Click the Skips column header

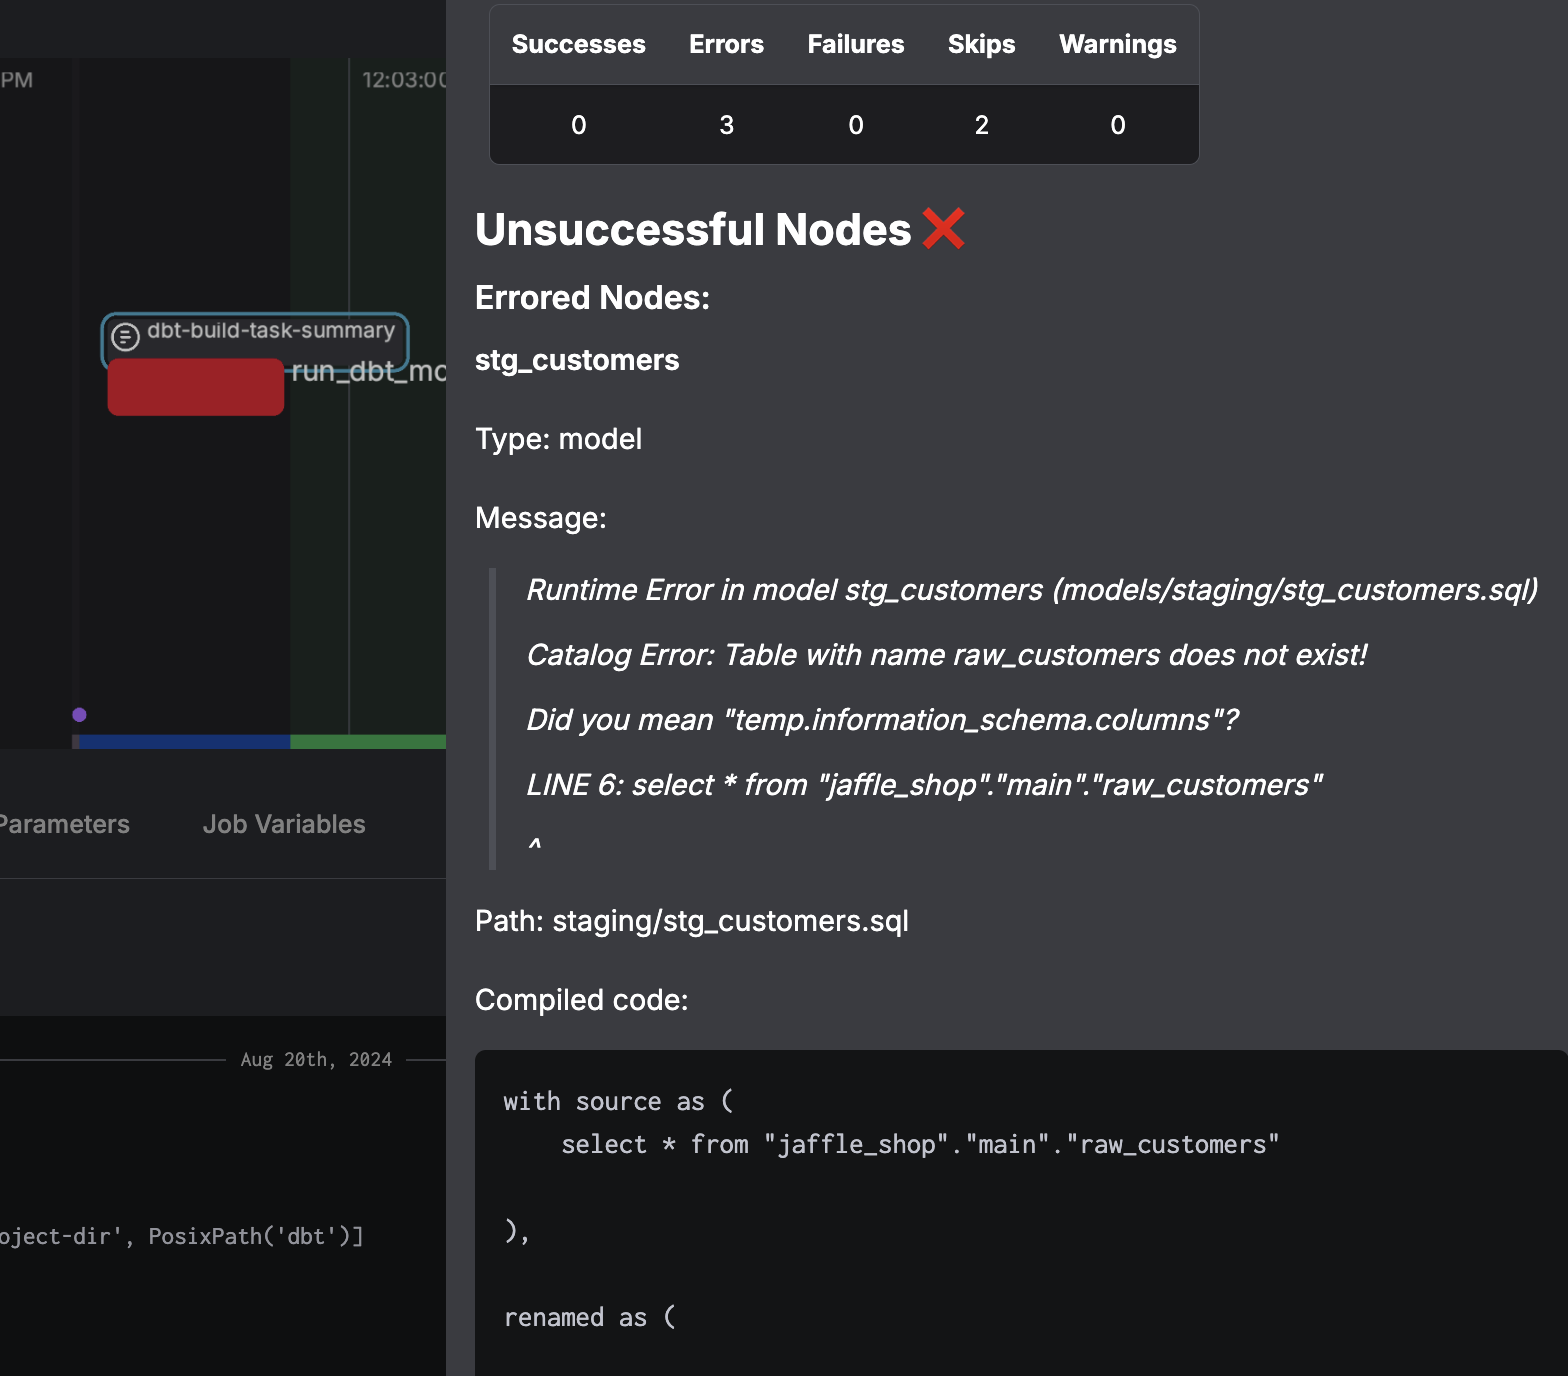(x=982, y=44)
